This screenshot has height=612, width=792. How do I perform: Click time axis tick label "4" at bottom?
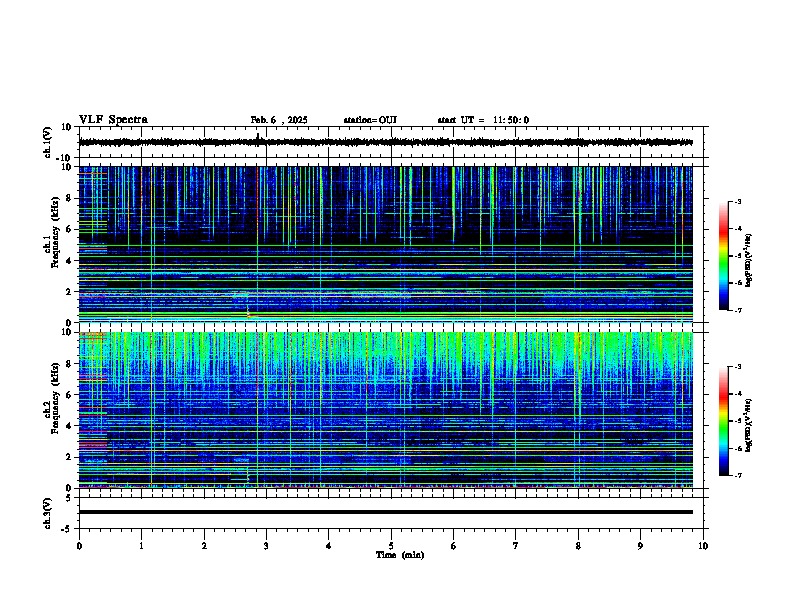[x=329, y=546]
